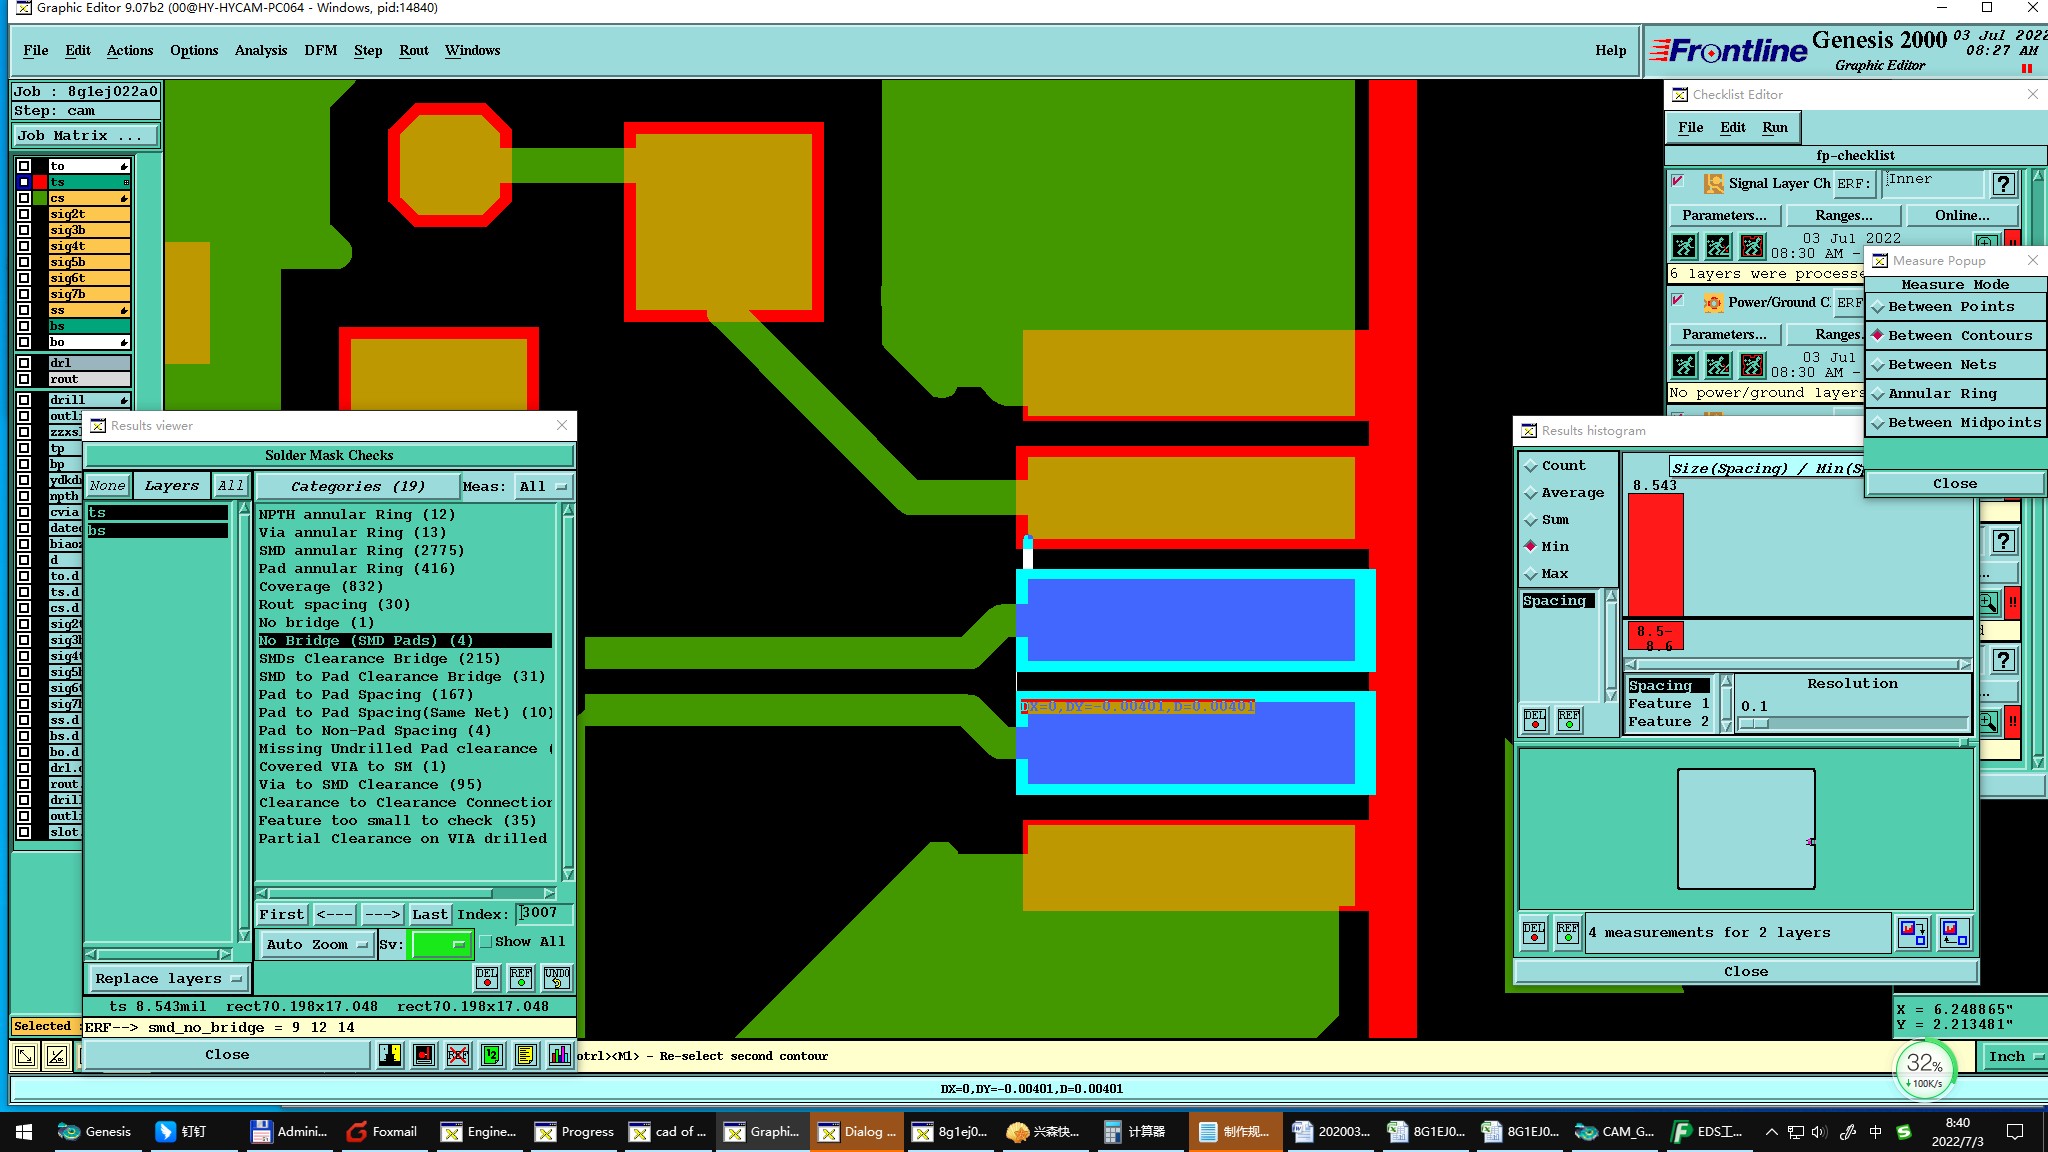Screen dimensions: 2048x1152
Task: Open the Job Matrix ... selector
Action: pos(86,136)
